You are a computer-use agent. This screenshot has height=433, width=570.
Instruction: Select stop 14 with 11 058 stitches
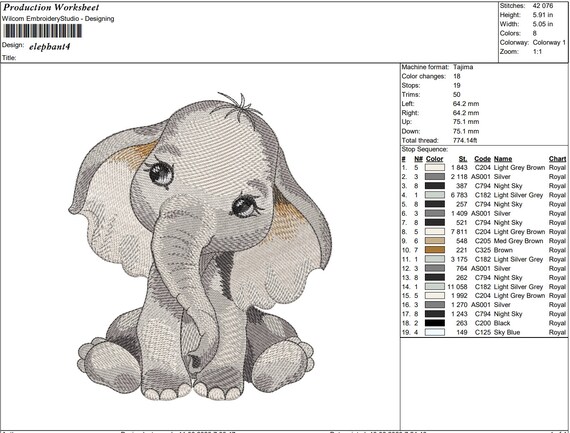click(483, 287)
